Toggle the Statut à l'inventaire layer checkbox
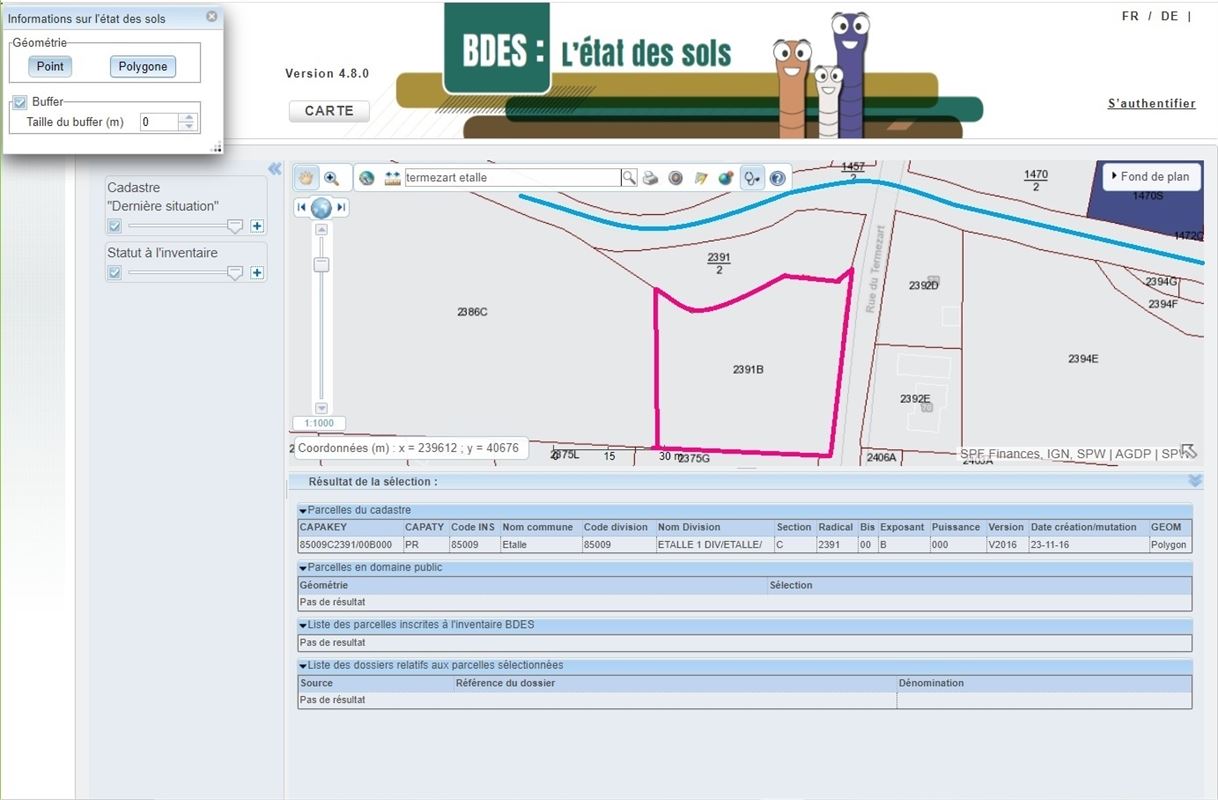The width and height of the screenshot is (1218, 800). pyautogui.click(x=115, y=273)
